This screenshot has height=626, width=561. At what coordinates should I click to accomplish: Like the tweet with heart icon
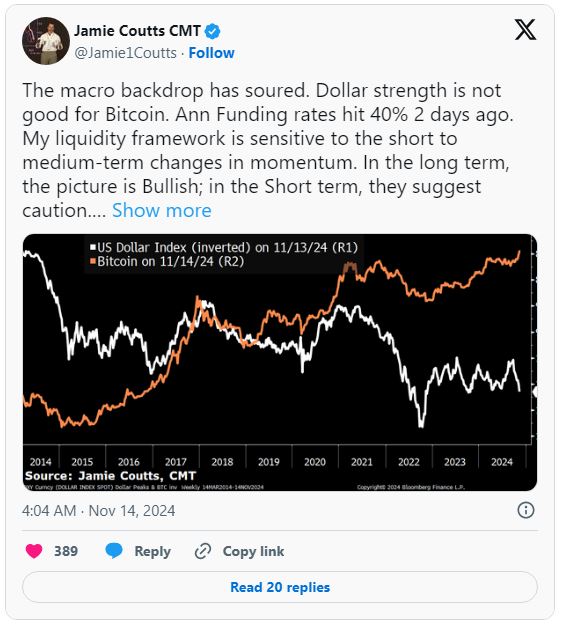coord(34,551)
